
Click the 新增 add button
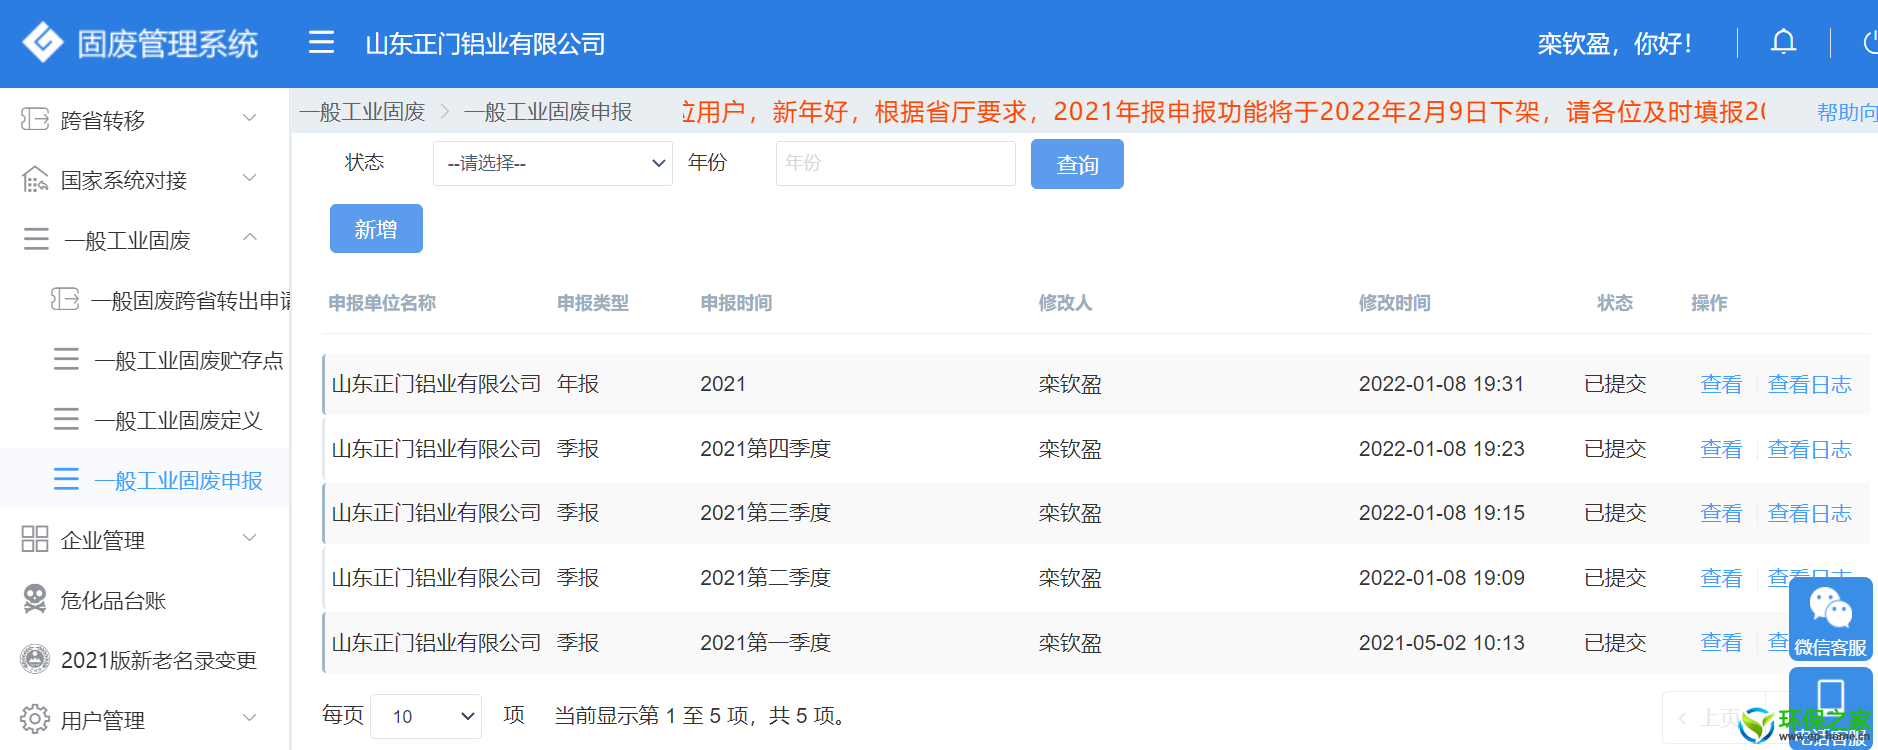(376, 229)
